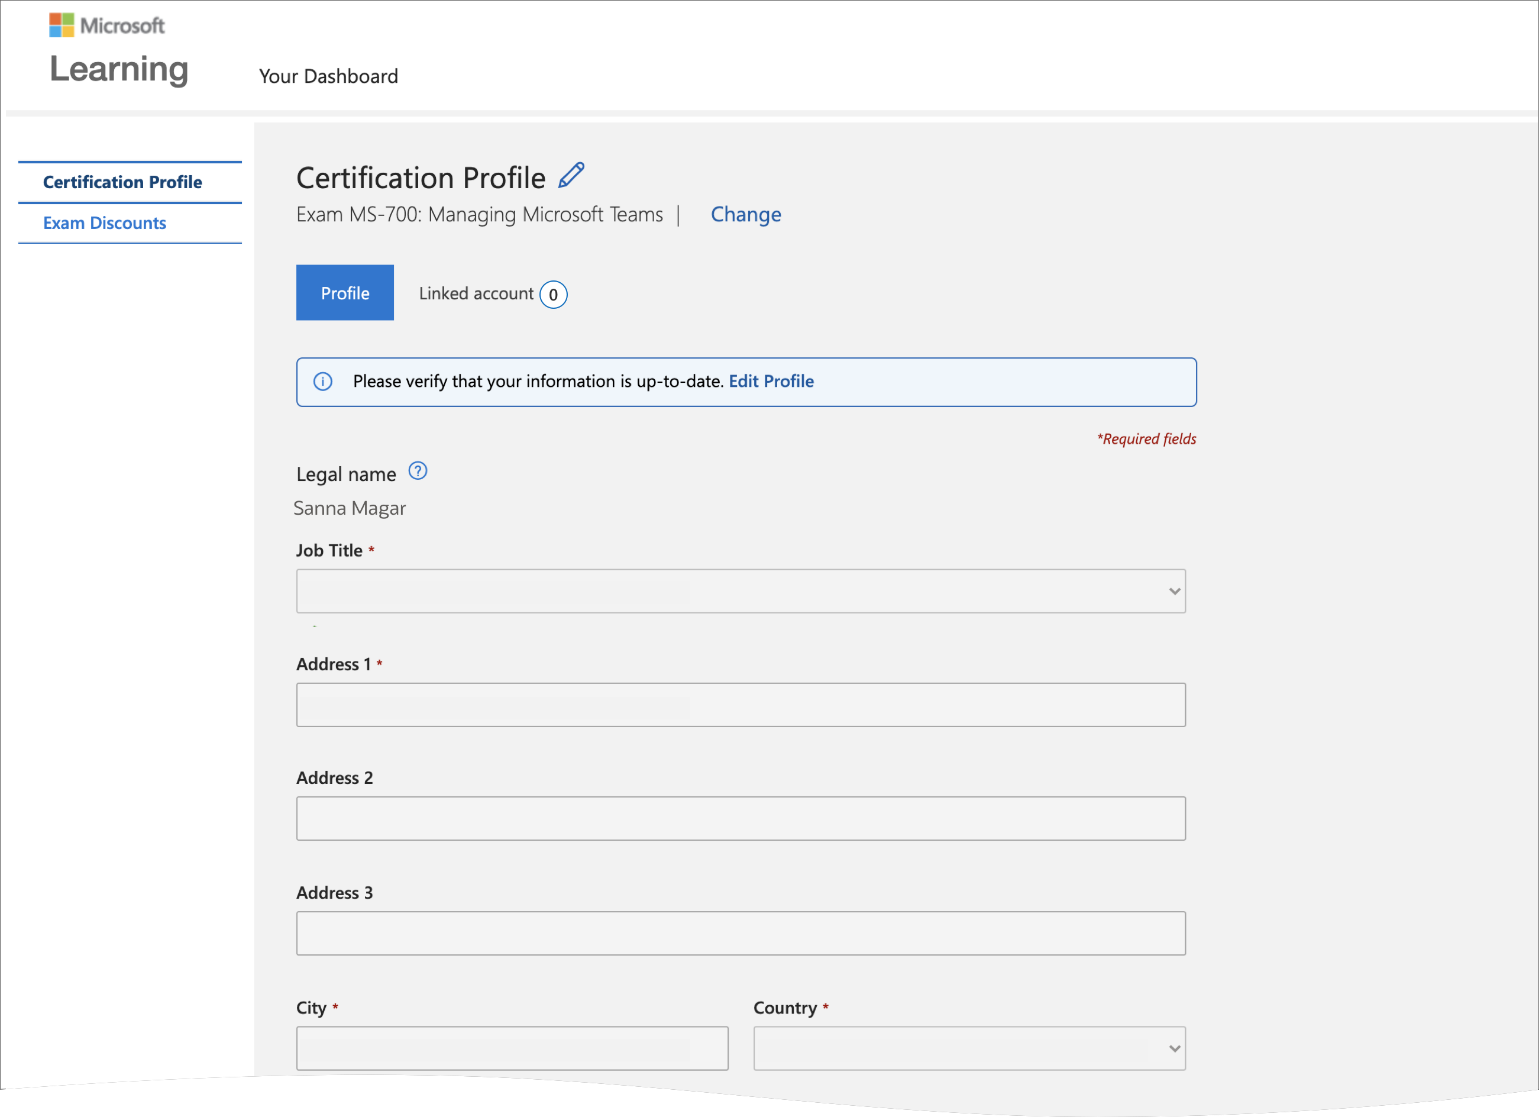This screenshot has width=1539, height=1117.
Task: Focus the Address 1 field
Action: (x=741, y=705)
